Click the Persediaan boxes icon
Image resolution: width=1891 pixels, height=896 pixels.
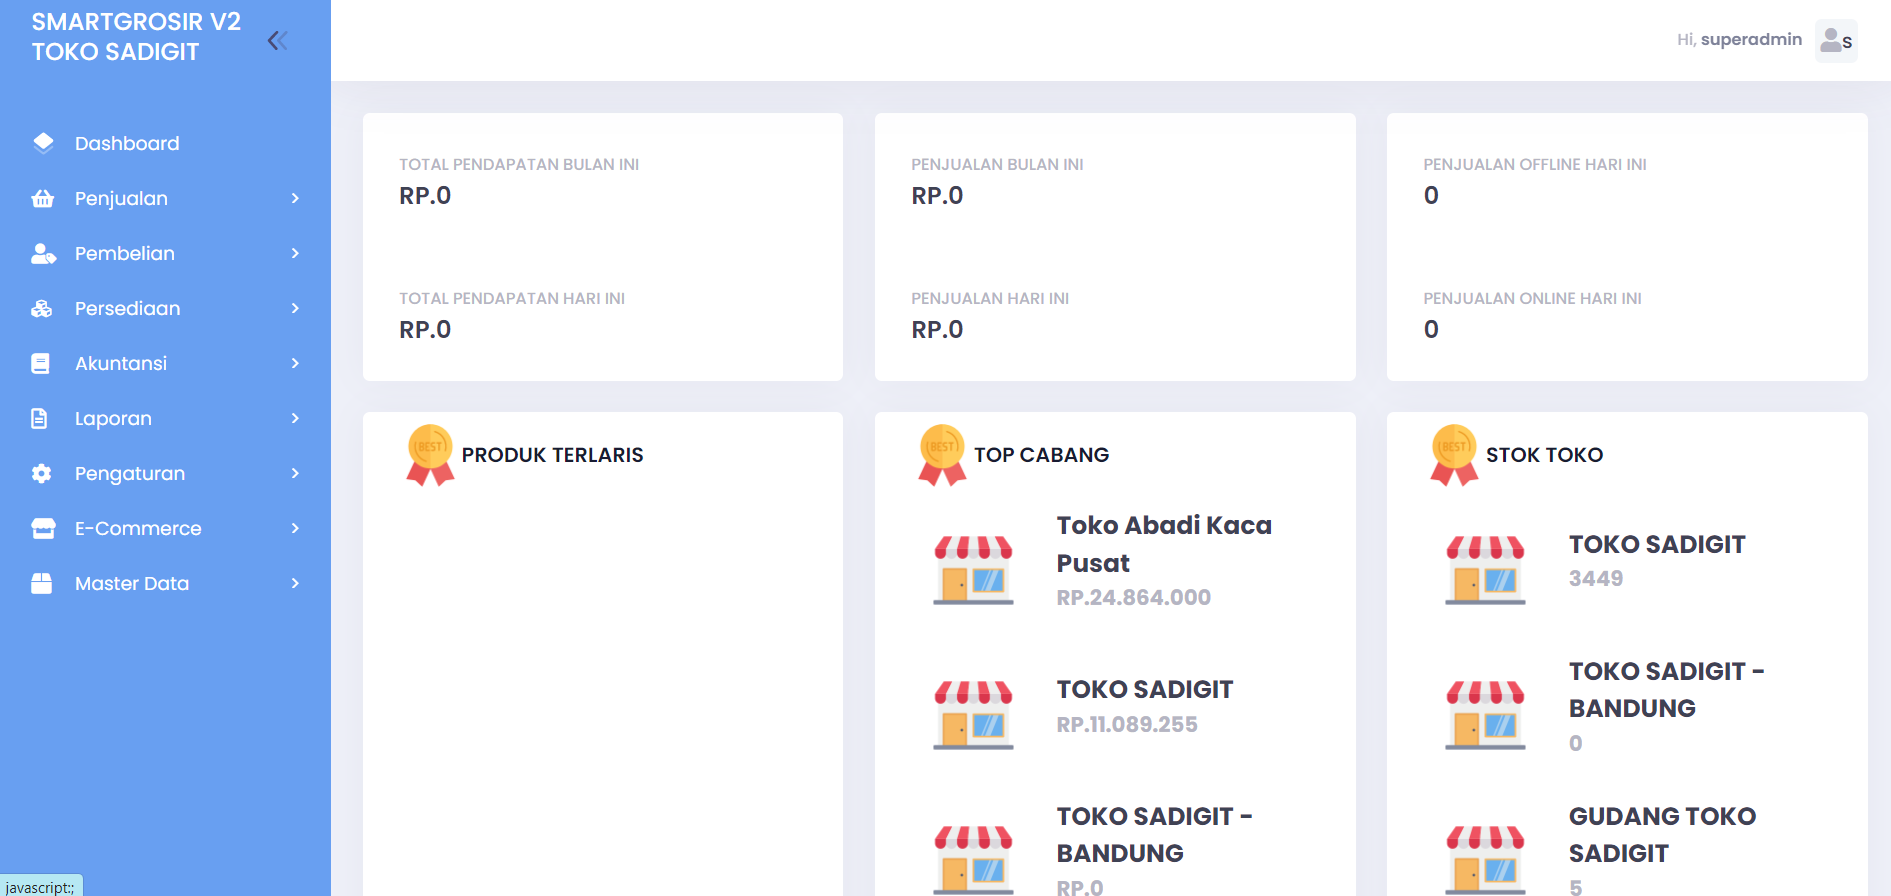(42, 309)
